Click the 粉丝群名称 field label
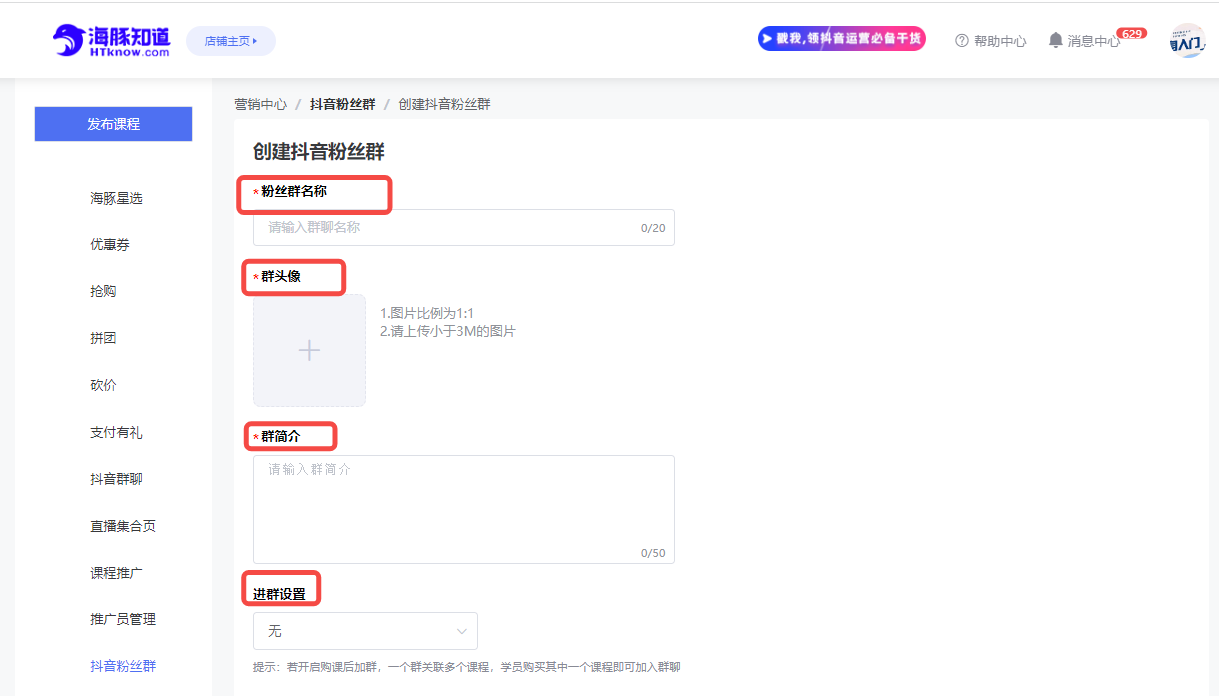 coord(293,191)
